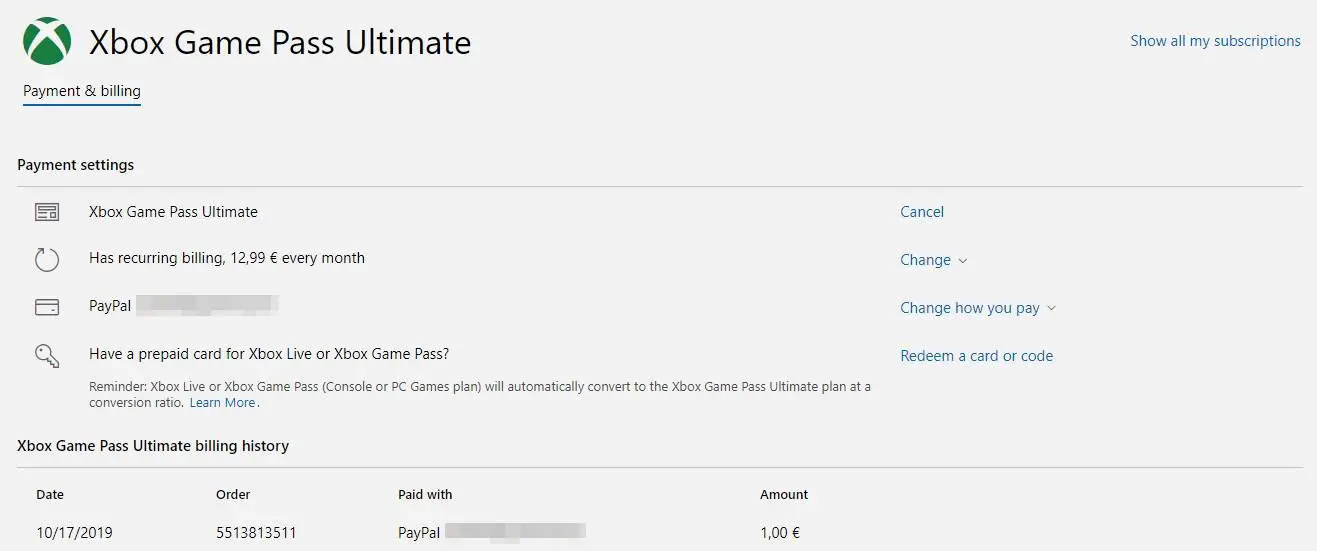
Task: Click Redeem a card or code
Action: coord(976,356)
